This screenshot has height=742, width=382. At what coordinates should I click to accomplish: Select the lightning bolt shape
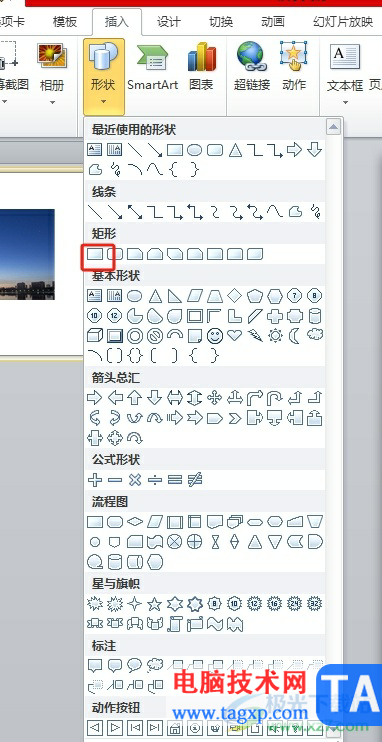(x=255, y=336)
